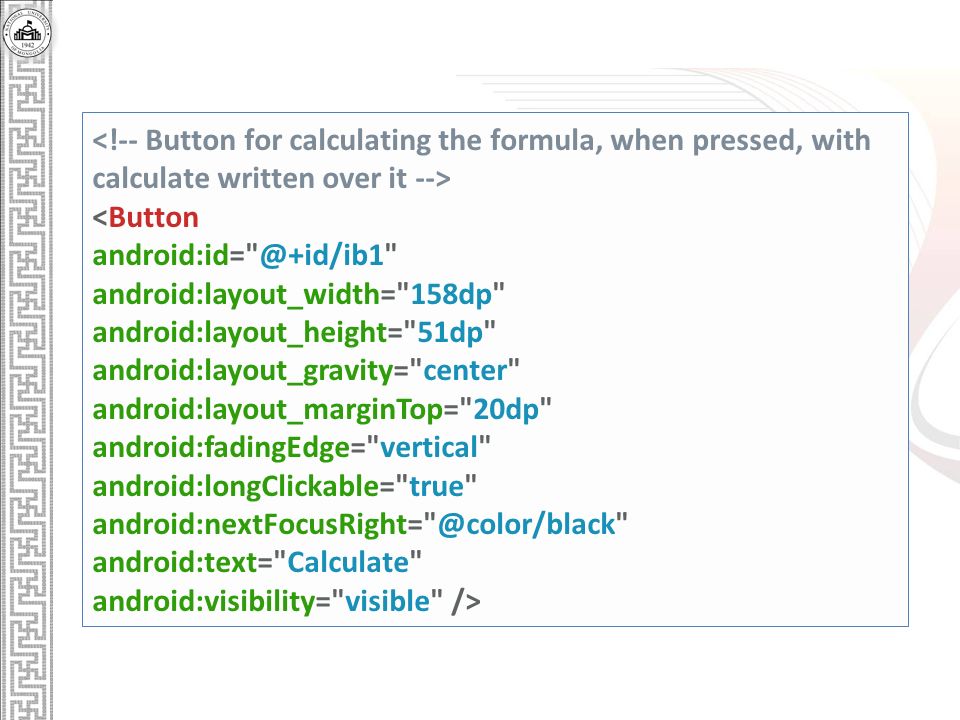The height and width of the screenshot is (720, 960).
Task: Select the android:layout_width attribute
Action: coord(236,294)
